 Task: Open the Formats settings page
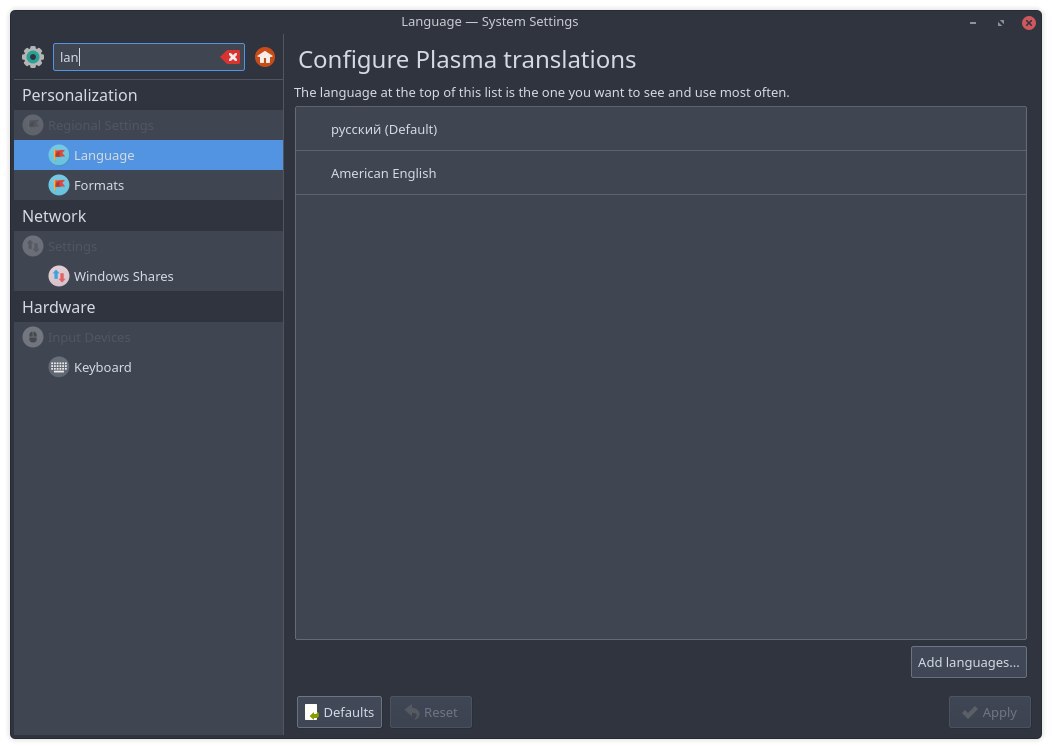[148, 185]
